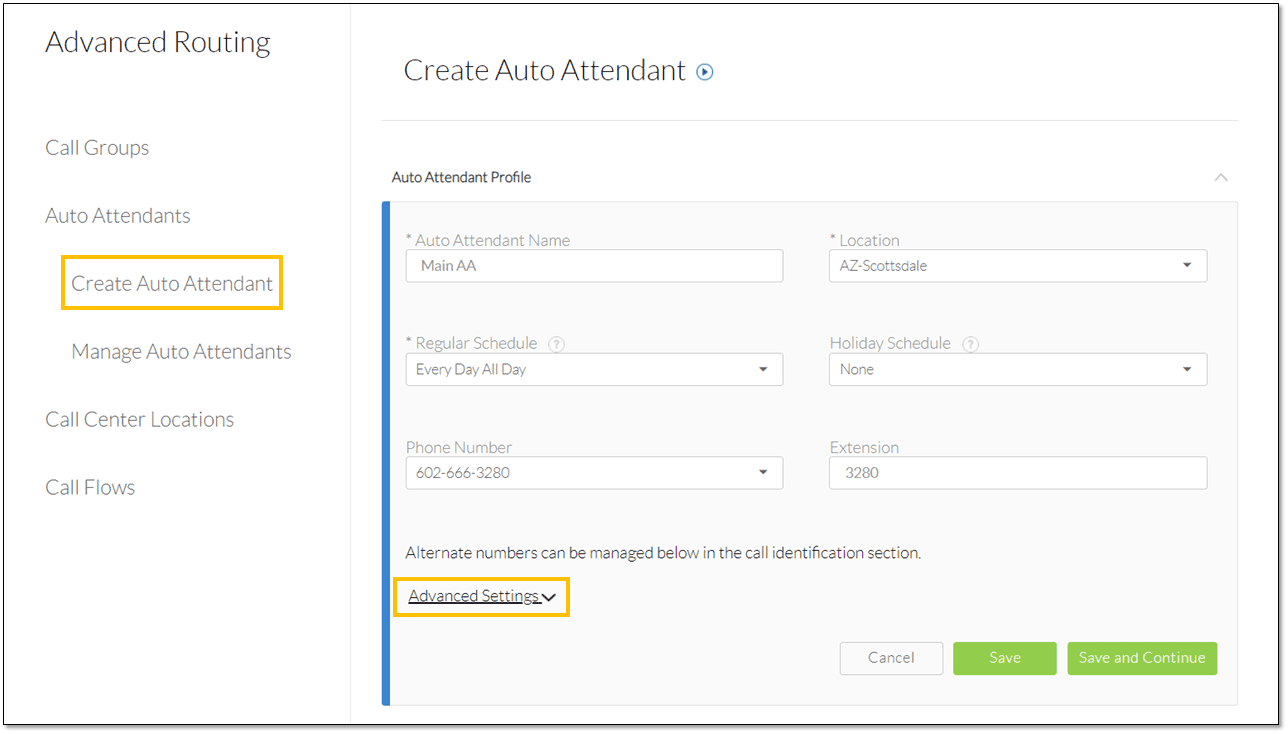
Task: Click into the Auto Attendant Name field
Action: coord(594,266)
